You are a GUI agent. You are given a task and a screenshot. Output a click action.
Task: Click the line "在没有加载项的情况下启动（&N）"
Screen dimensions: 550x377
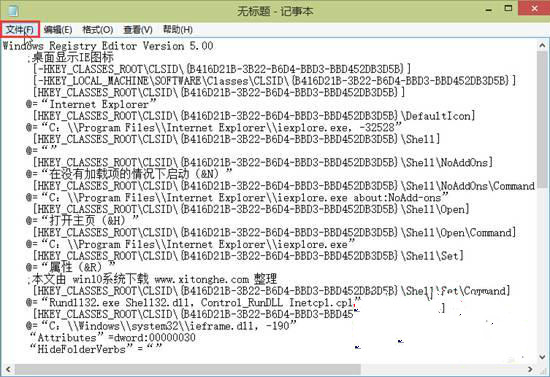coord(129,174)
